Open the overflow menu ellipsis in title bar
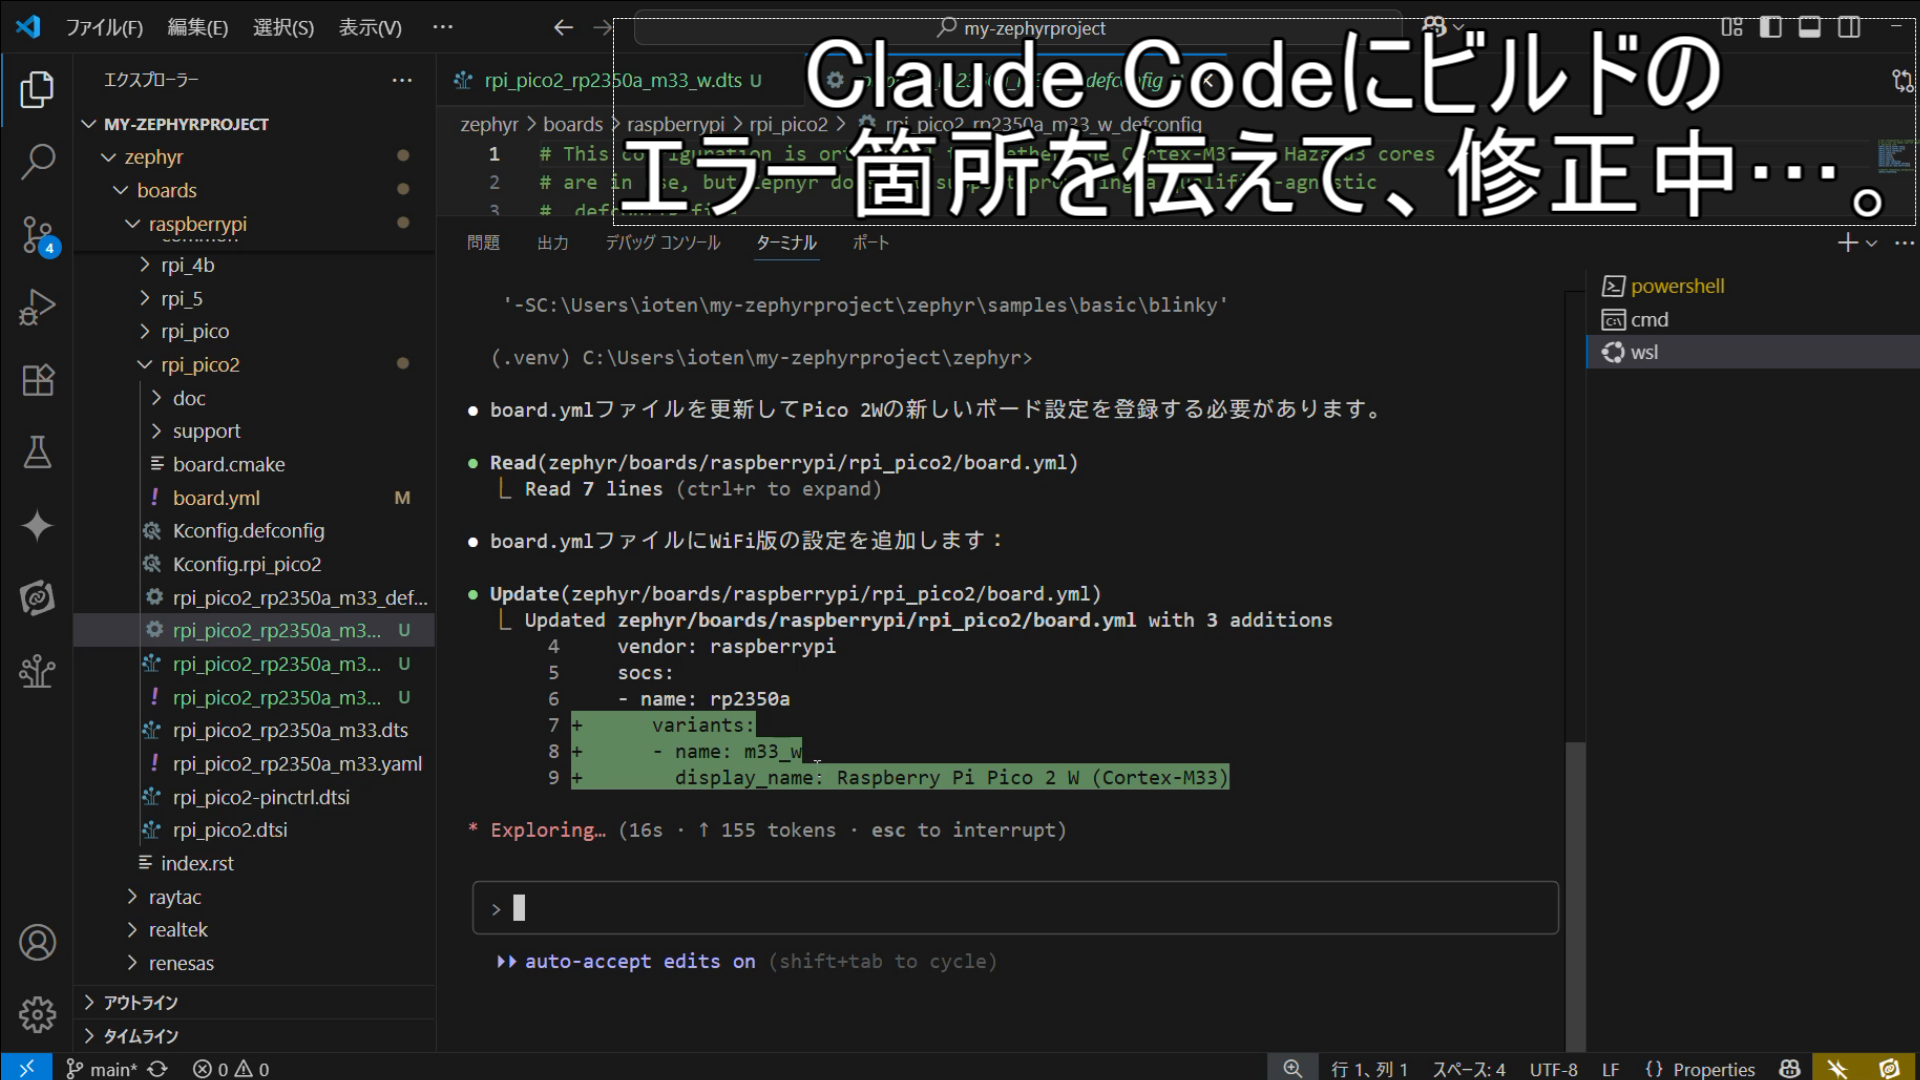1920x1080 pixels. [443, 27]
